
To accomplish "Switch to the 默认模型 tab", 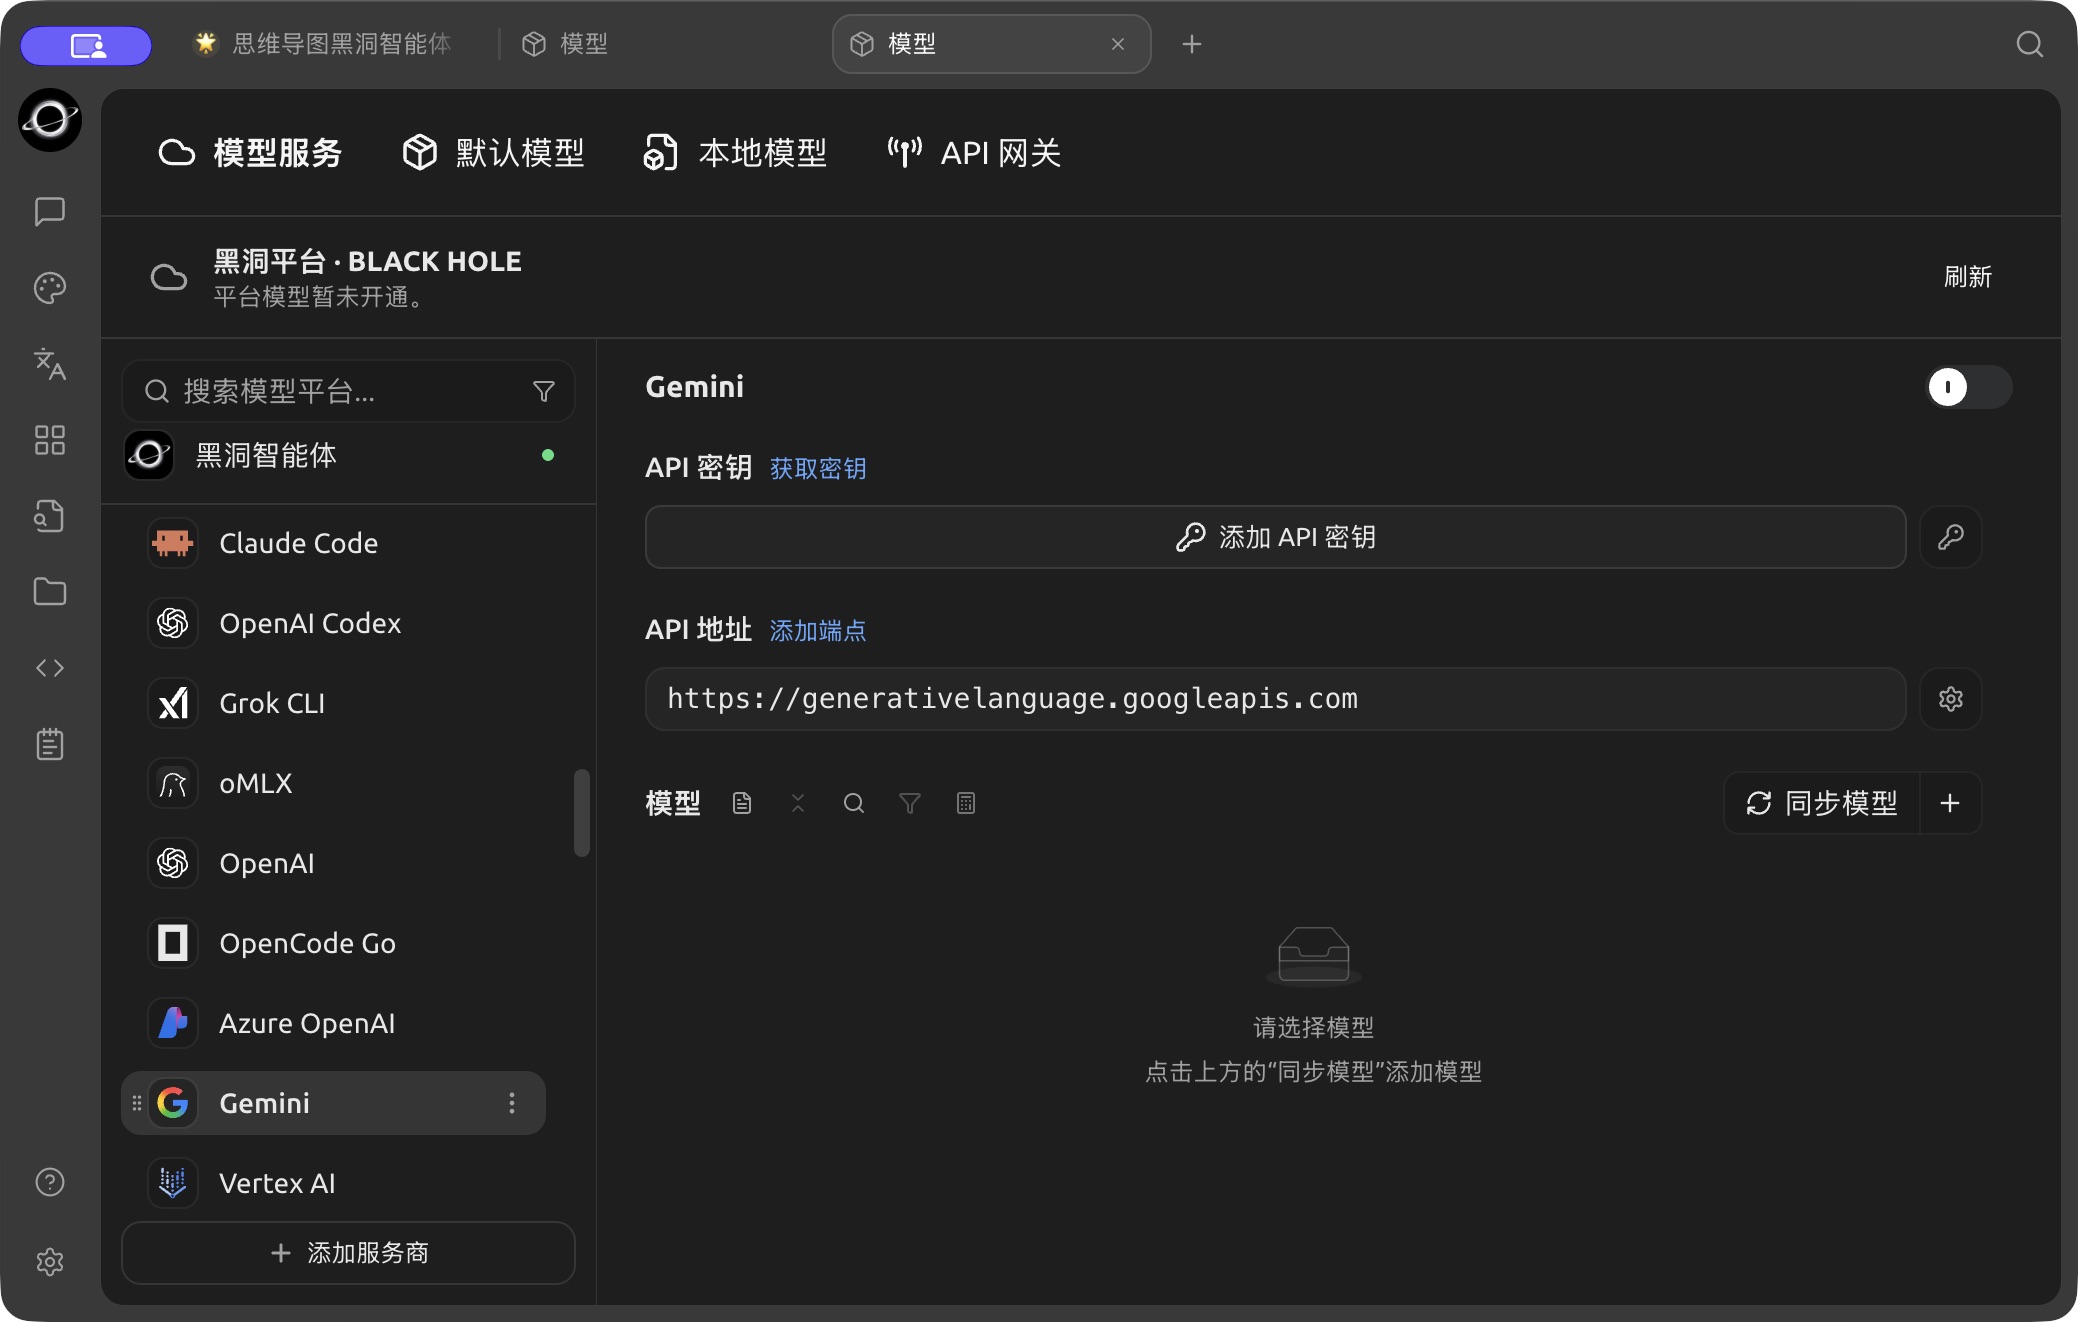I will coord(493,153).
